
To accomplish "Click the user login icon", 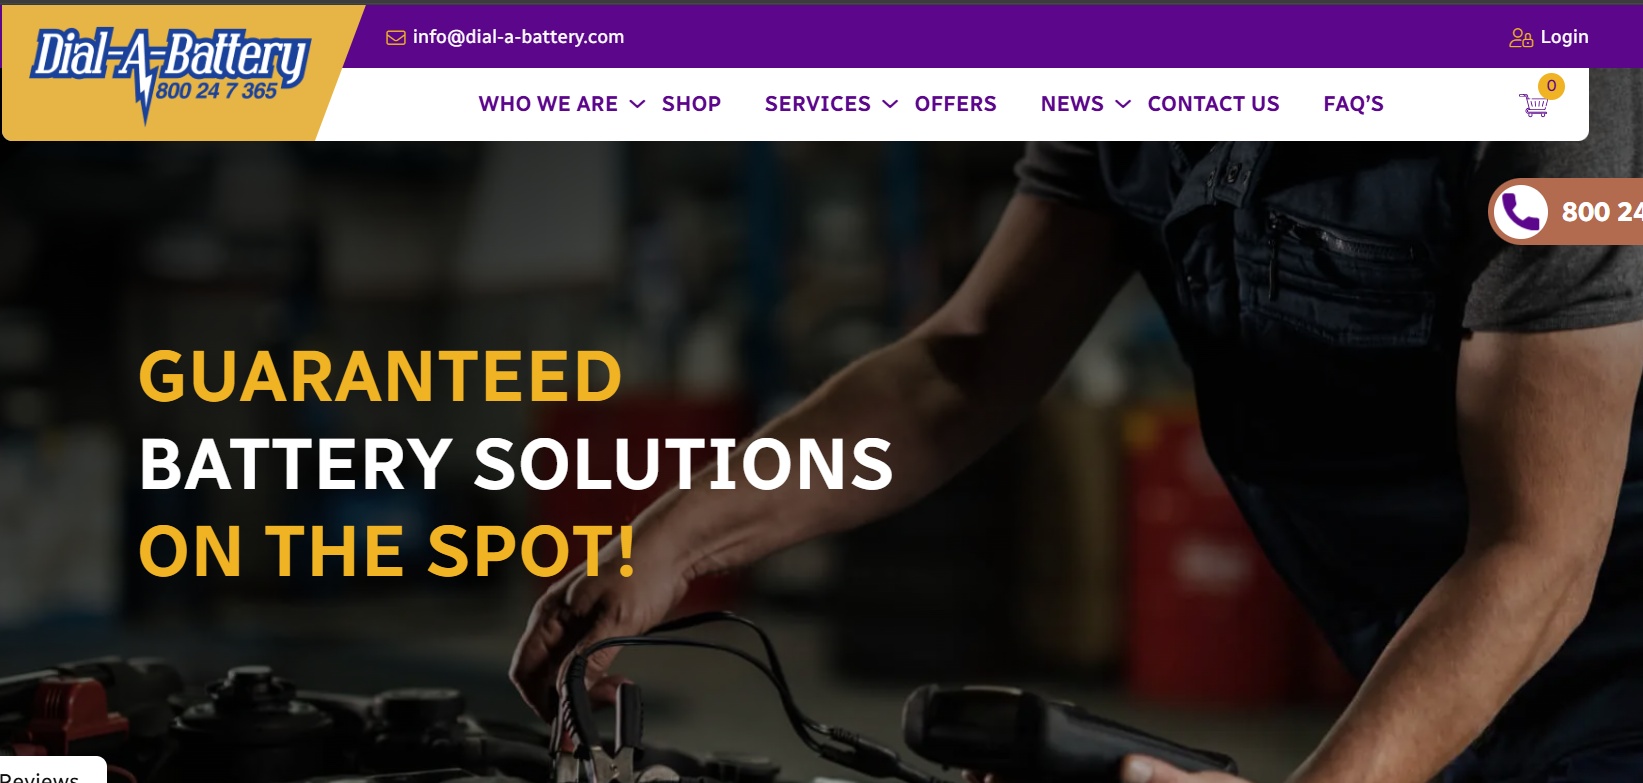I will pyautogui.click(x=1521, y=38).
